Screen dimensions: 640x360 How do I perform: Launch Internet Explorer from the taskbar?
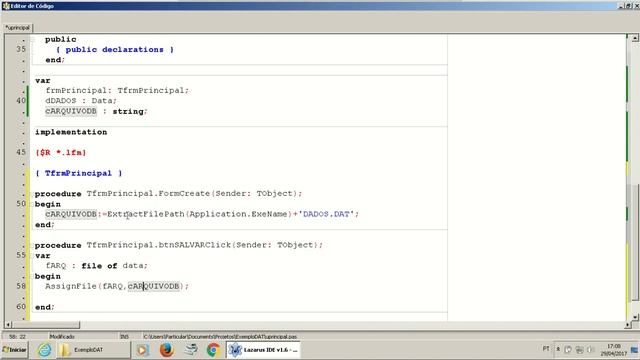pos(44,350)
